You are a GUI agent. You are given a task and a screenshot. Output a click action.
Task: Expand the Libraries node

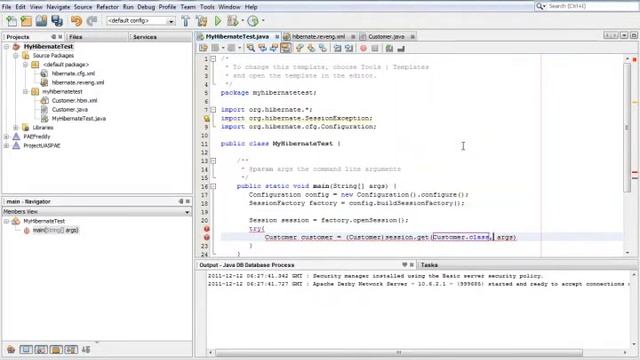16,127
